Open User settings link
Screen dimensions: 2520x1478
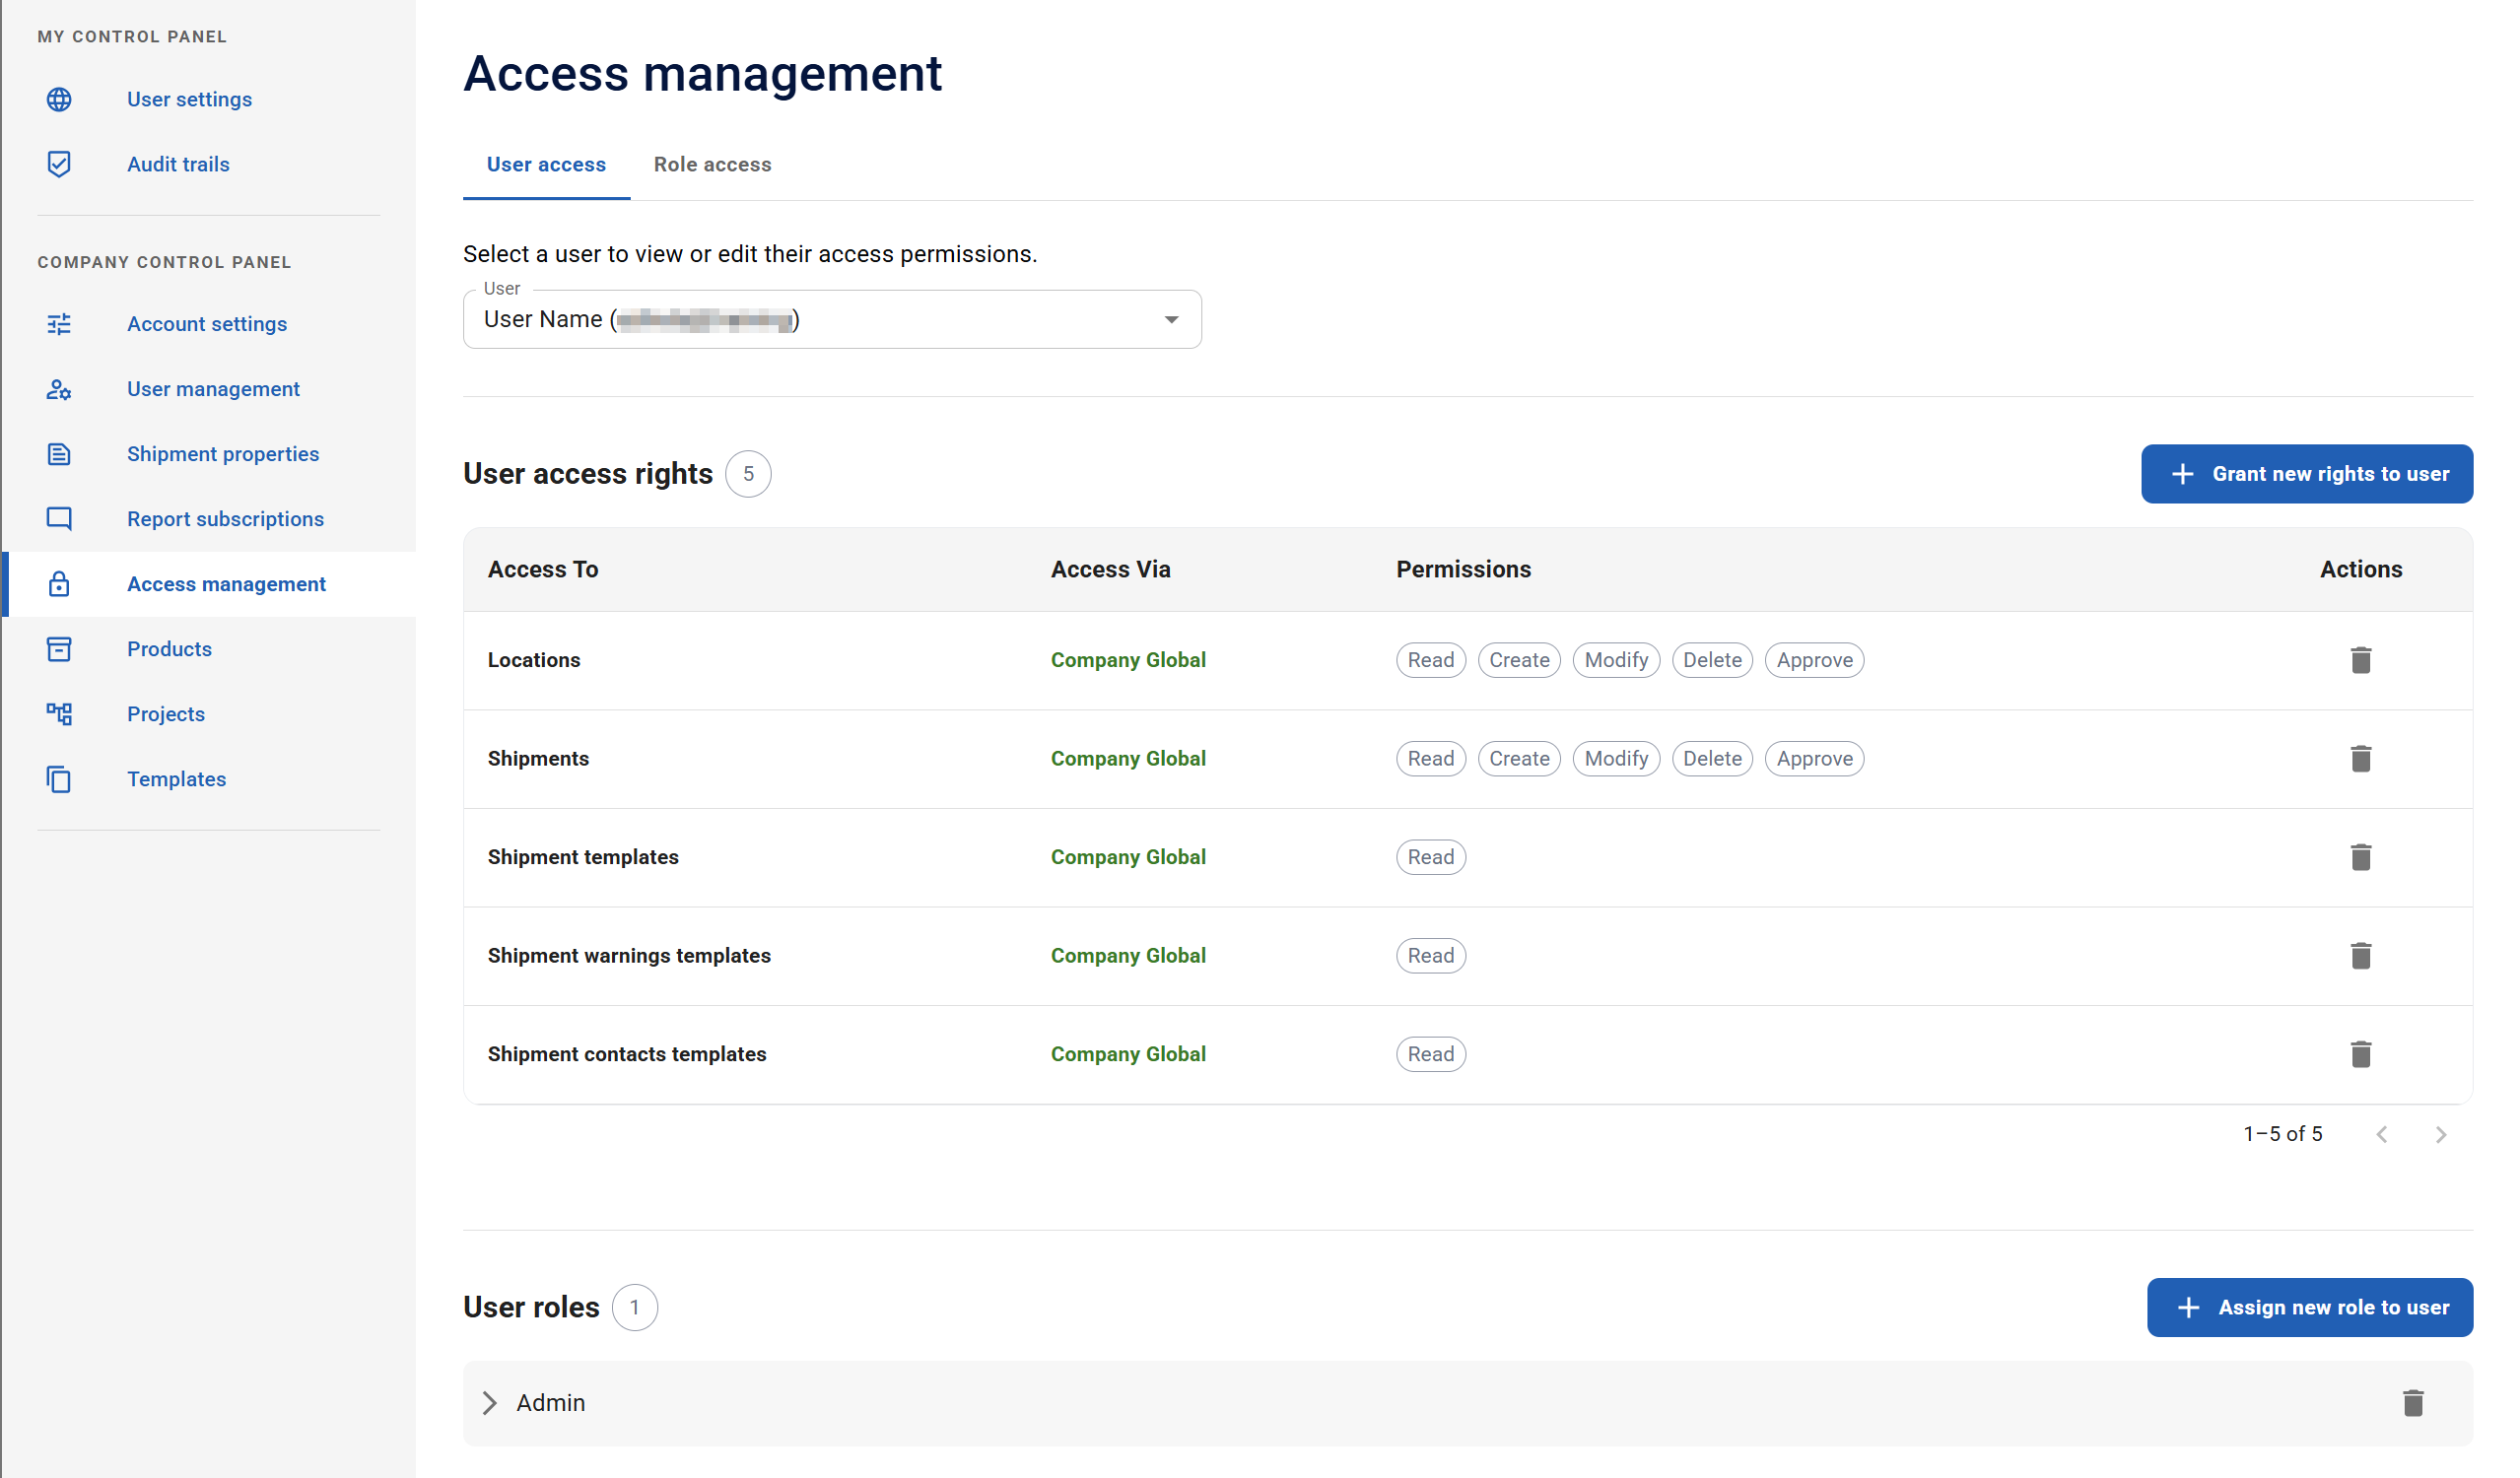pos(189,99)
